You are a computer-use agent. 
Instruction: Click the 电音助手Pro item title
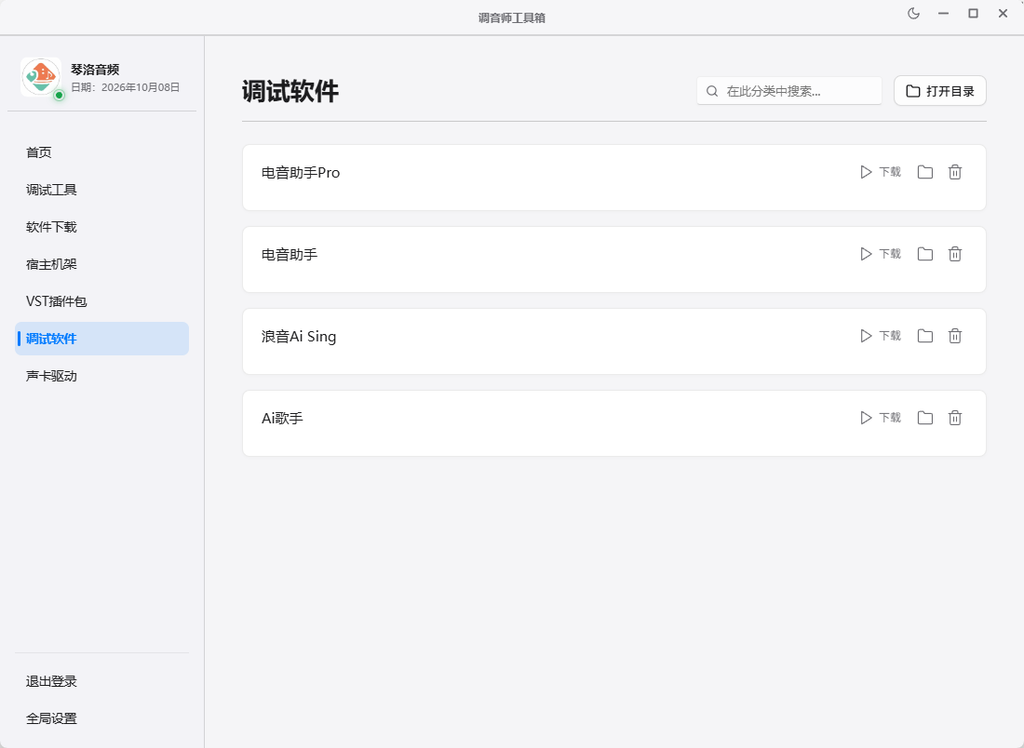coord(300,172)
